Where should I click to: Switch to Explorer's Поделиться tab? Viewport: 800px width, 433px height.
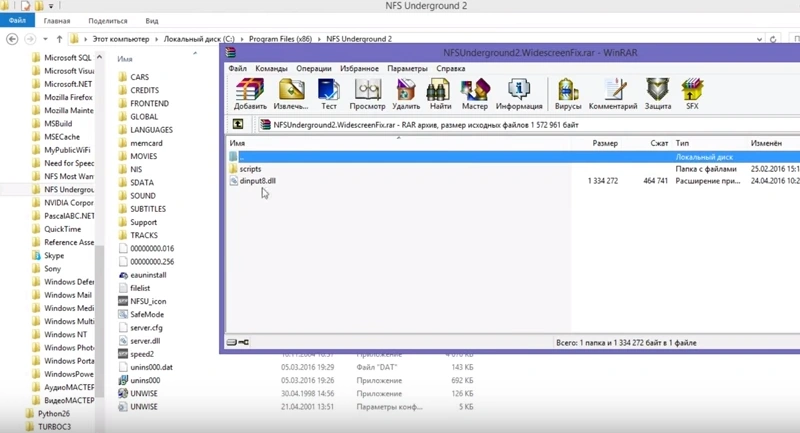[108, 21]
